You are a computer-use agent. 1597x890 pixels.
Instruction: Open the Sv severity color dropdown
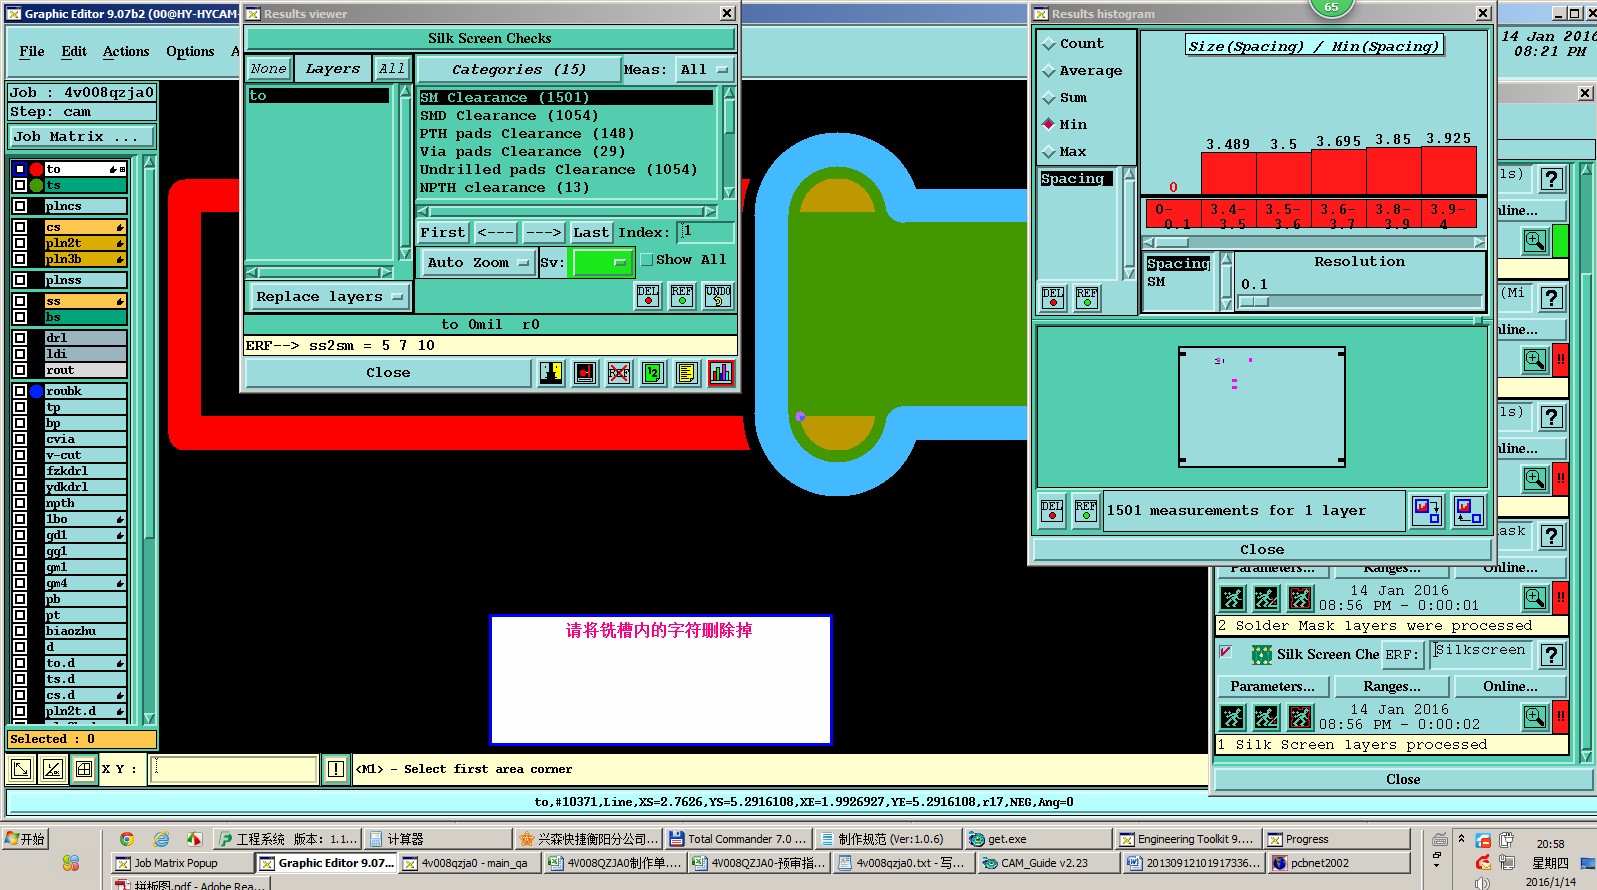(x=601, y=263)
